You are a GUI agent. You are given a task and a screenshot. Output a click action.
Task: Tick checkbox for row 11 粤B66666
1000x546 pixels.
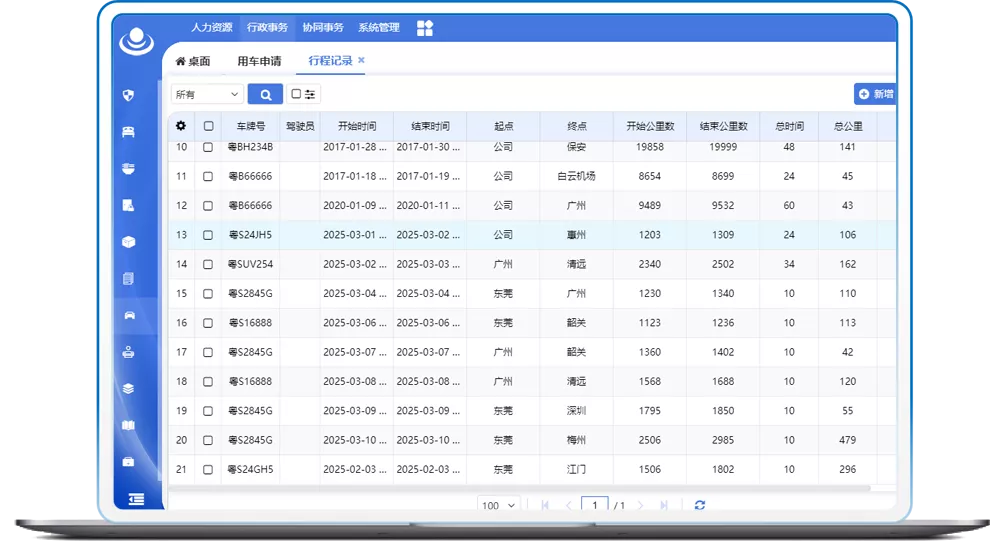(x=208, y=176)
